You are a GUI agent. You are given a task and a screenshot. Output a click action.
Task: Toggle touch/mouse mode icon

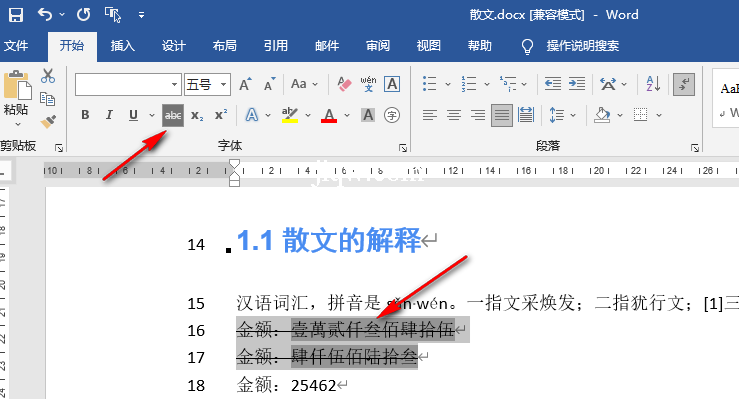[113, 15]
